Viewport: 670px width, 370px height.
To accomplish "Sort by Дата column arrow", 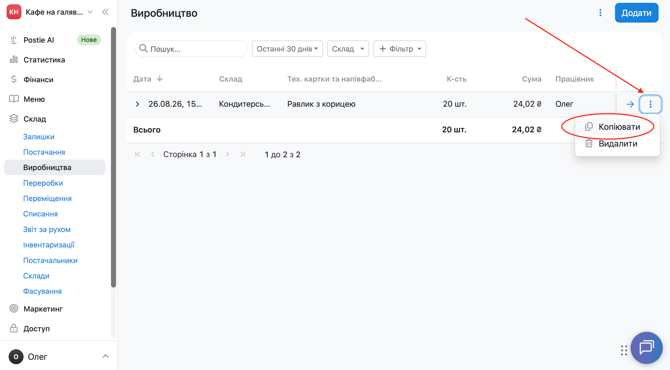I will (x=160, y=79).
